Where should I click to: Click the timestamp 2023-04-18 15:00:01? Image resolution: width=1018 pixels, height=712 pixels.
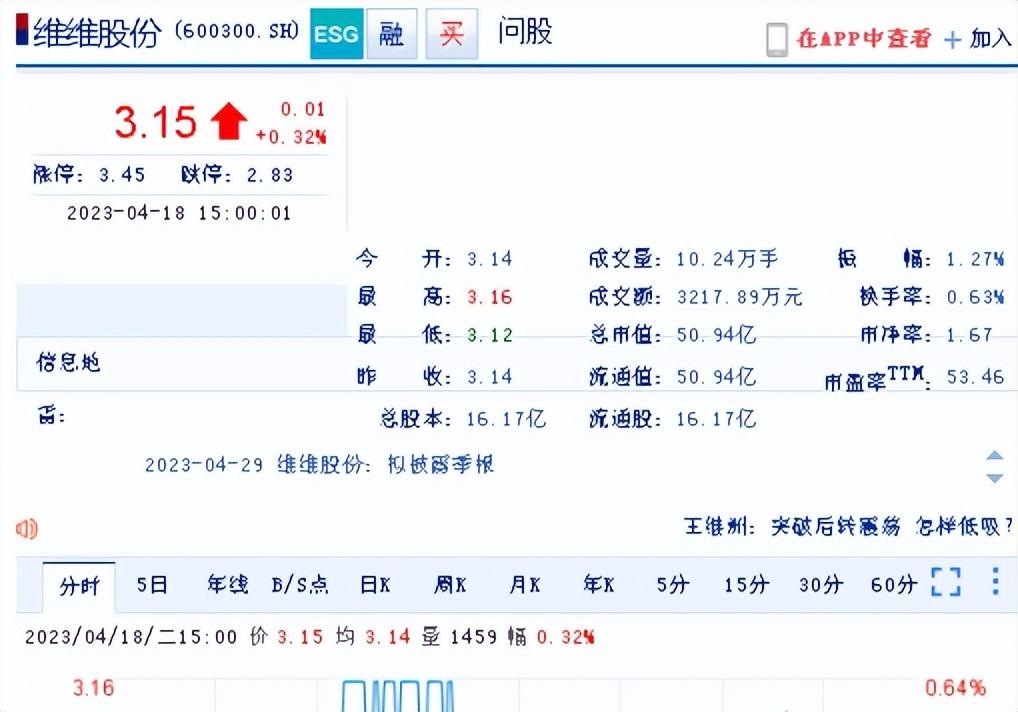(x=179, y=213)
